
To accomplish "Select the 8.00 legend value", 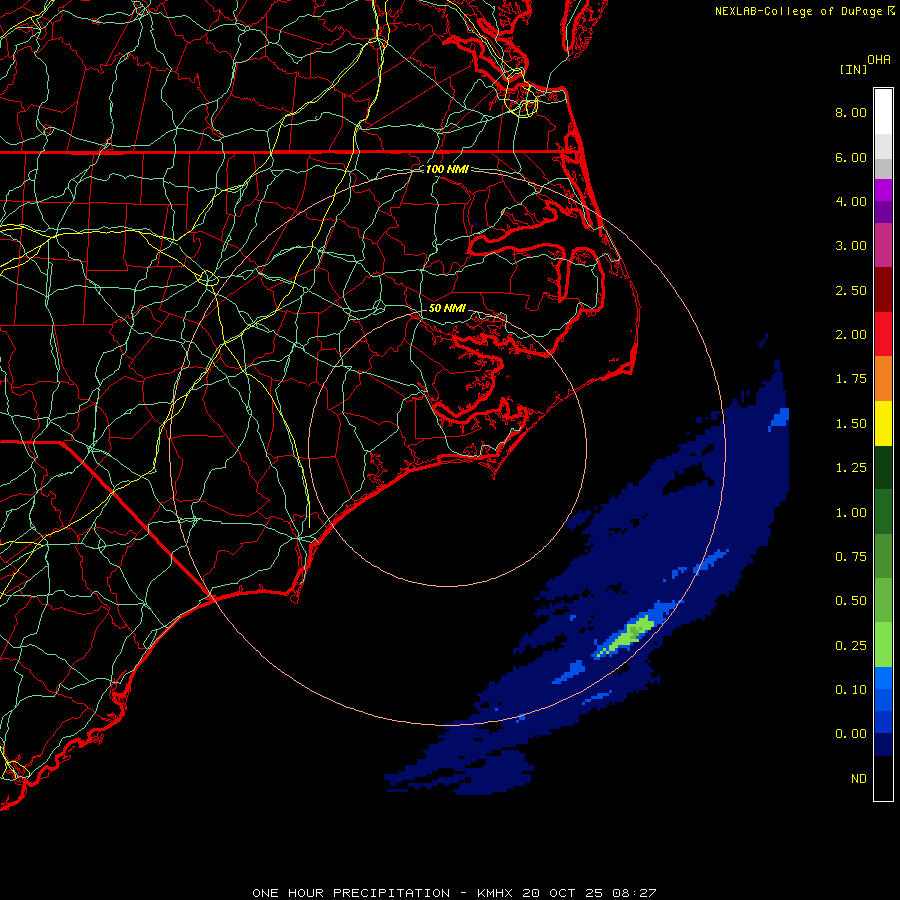I will (x=851, y=112).
